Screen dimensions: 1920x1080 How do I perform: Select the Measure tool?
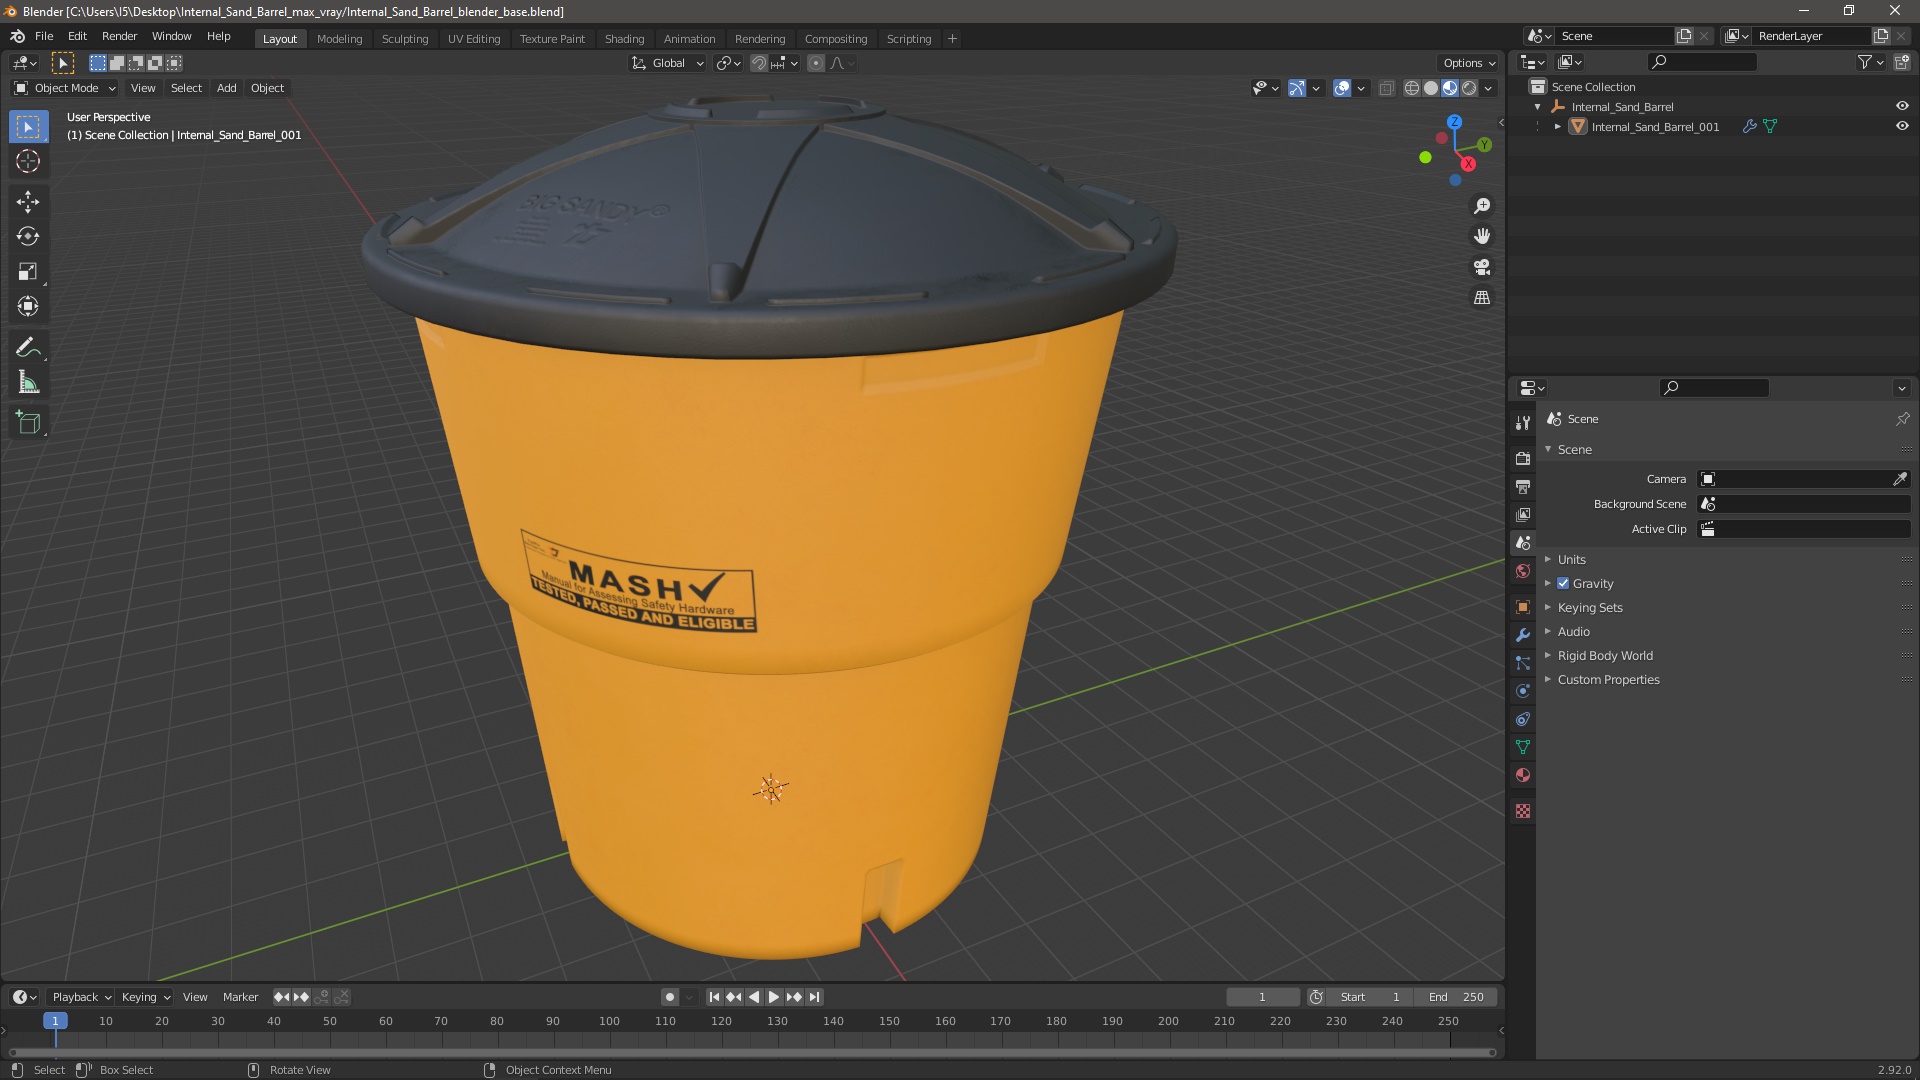(28, 382)
